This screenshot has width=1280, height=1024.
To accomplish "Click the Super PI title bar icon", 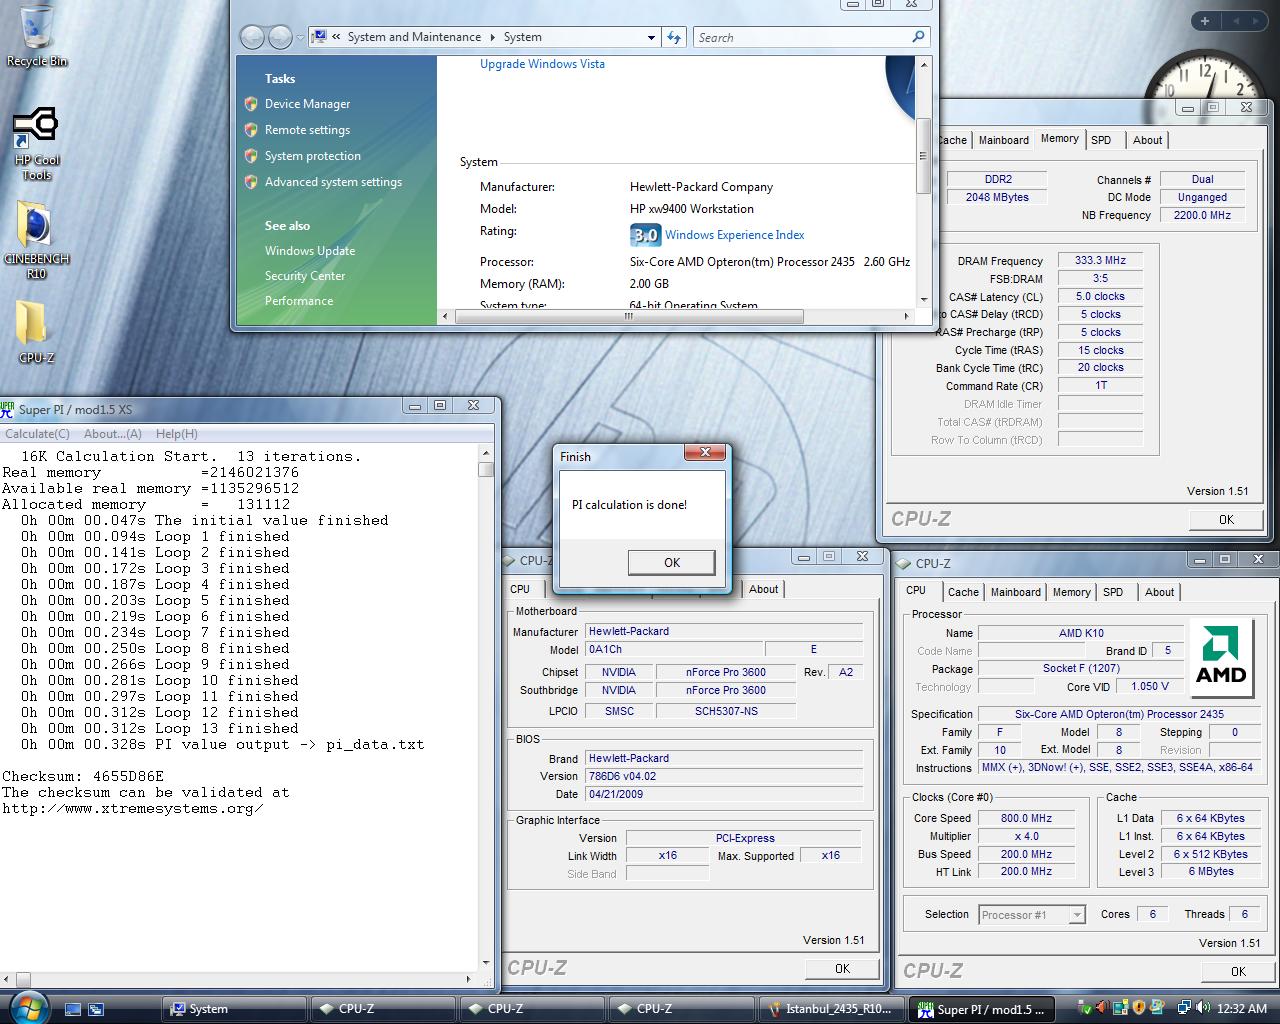I will [x=8, y=408].
